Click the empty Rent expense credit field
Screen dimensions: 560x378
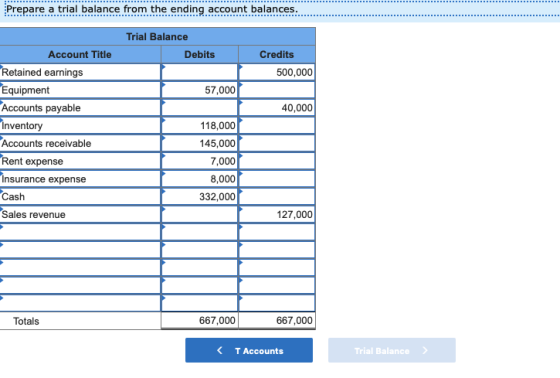click(277, 161)
